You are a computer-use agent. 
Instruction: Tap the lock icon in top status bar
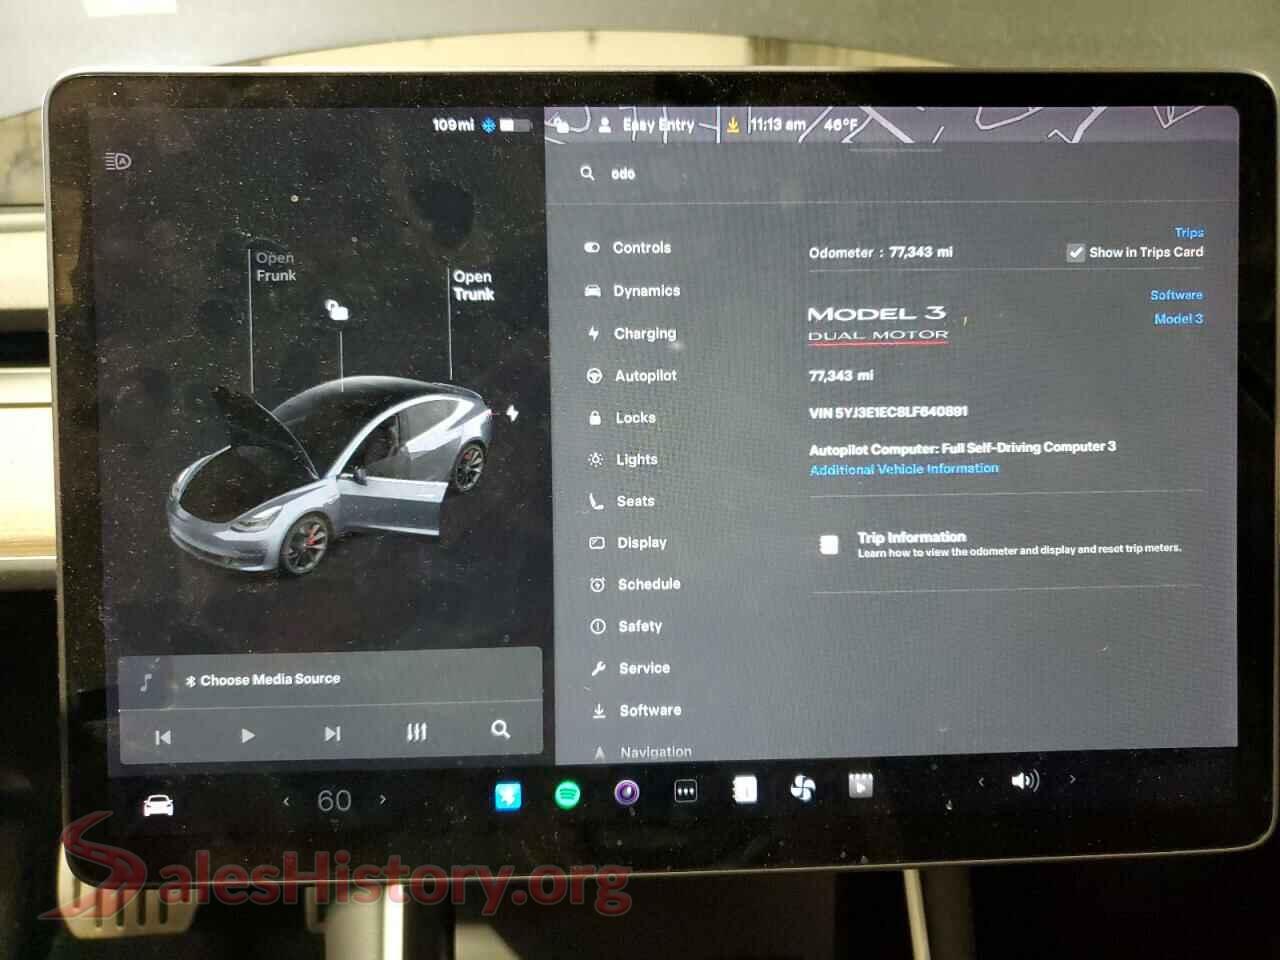coord(561,124)
